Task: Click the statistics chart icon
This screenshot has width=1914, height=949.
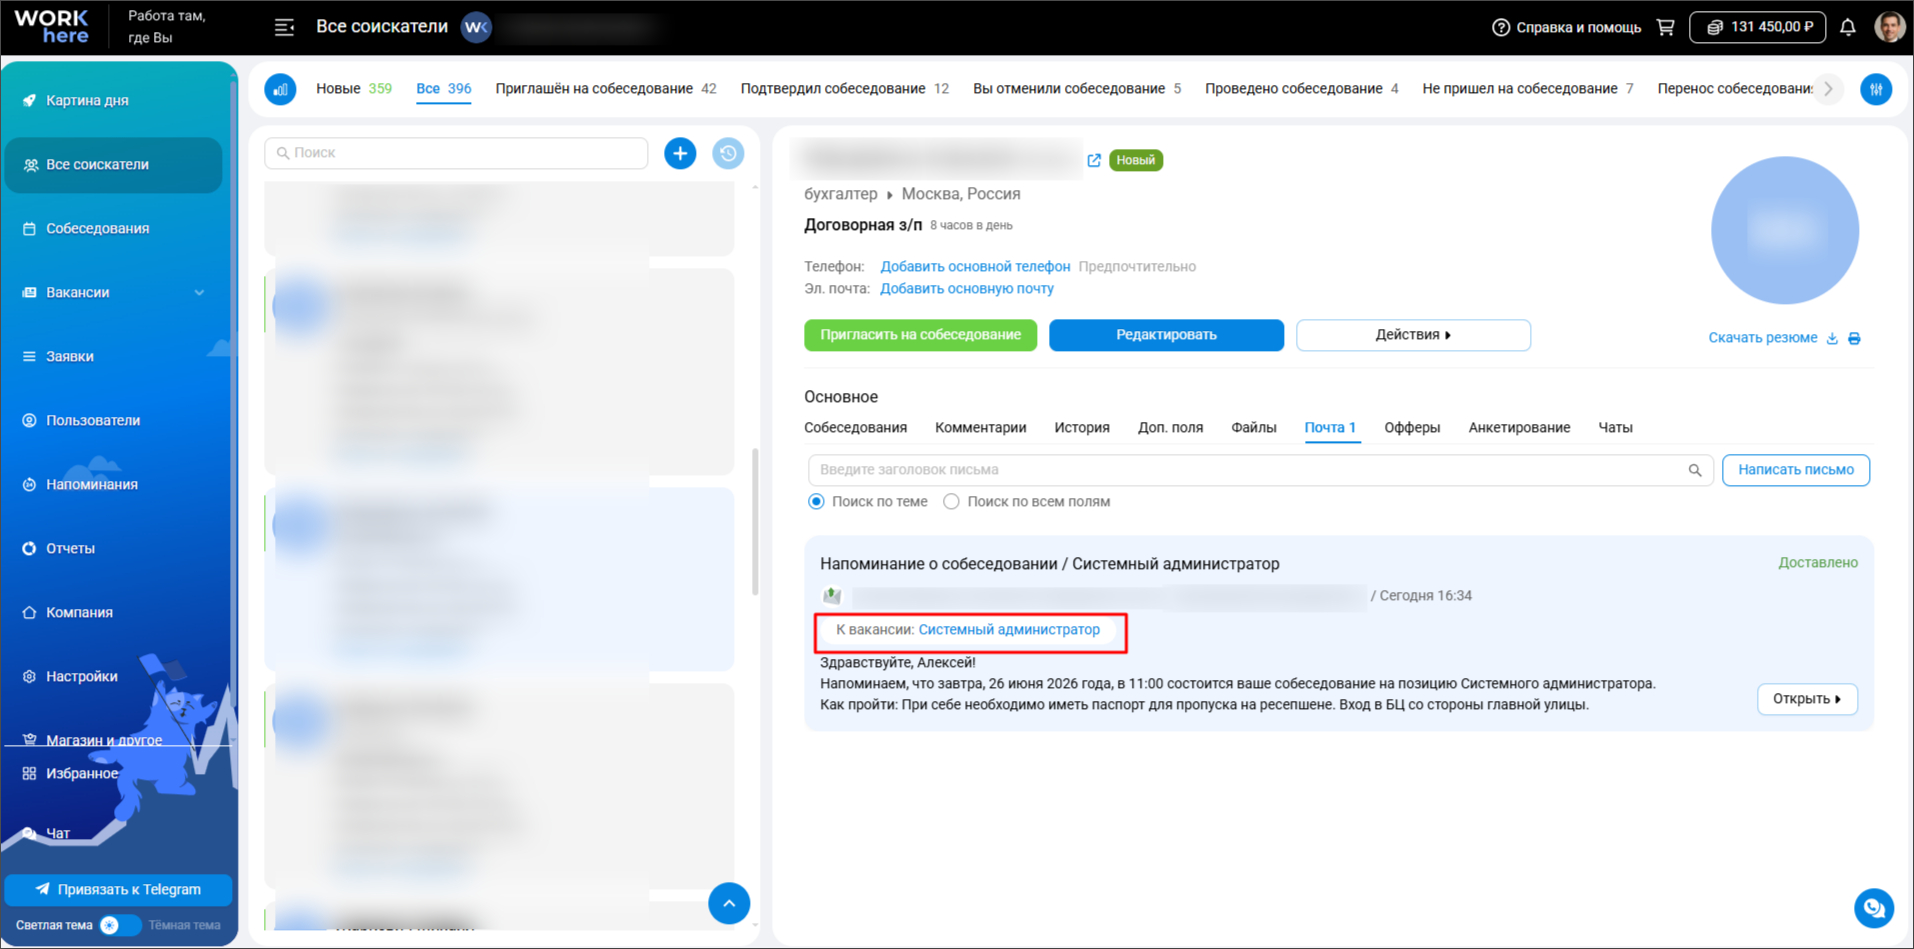Action: (x=281, y=89)
